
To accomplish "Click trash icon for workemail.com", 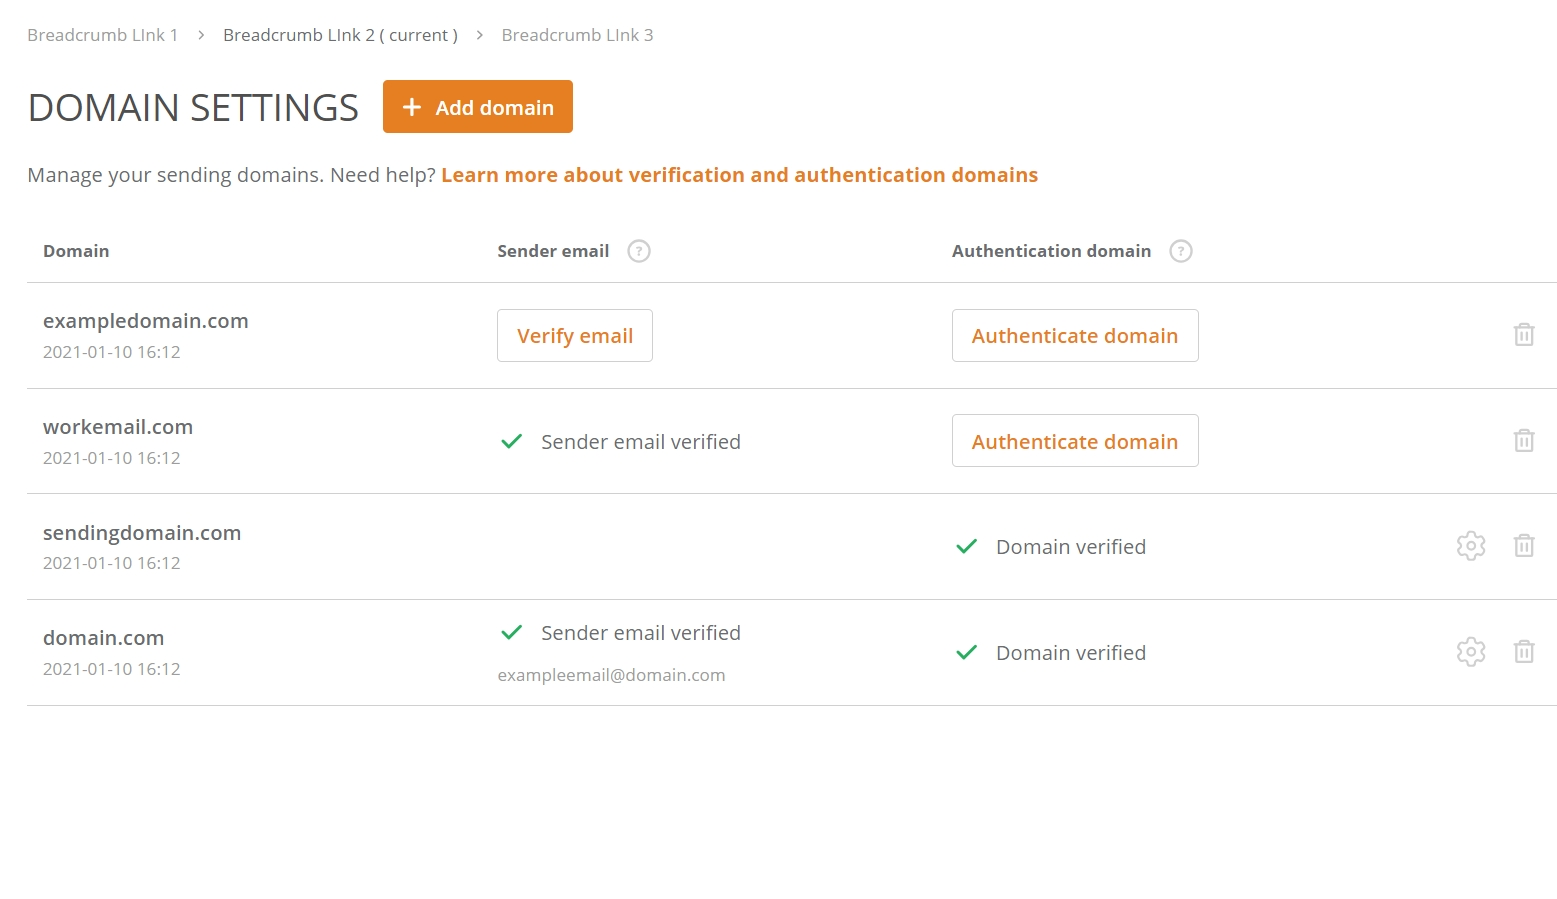I will [x=1523, y=441].
